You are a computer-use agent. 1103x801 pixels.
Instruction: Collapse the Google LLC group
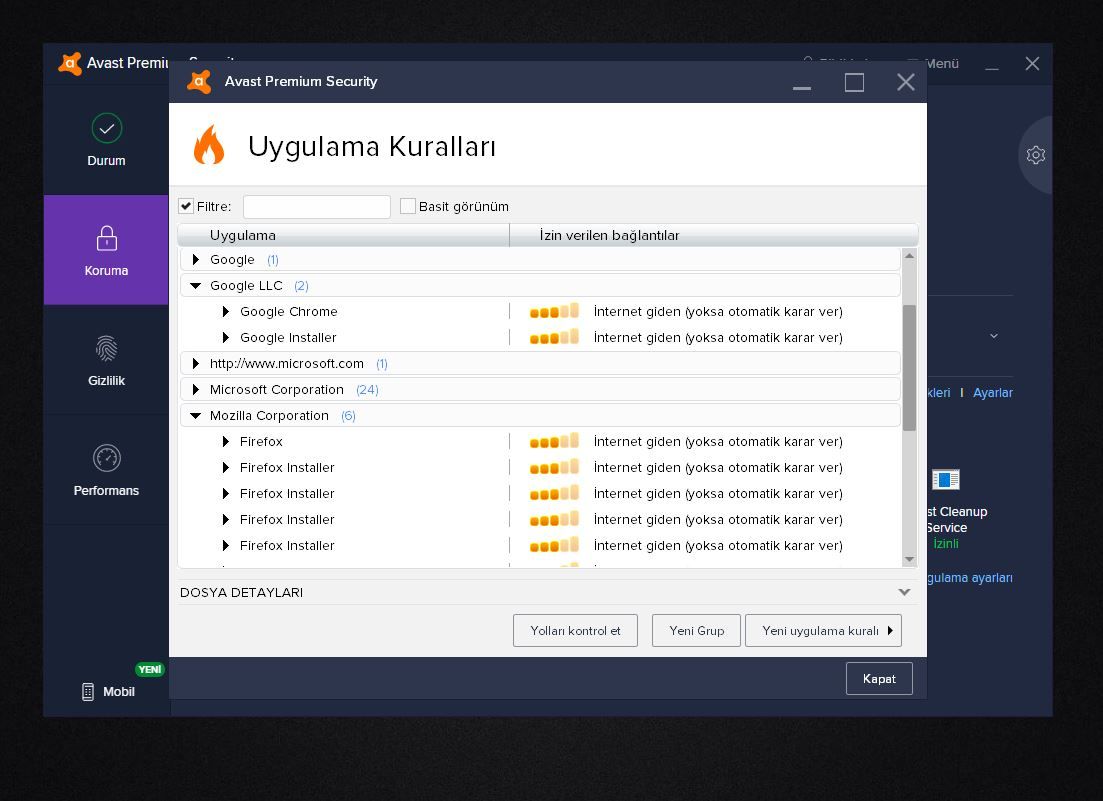[x=196, y=286]
